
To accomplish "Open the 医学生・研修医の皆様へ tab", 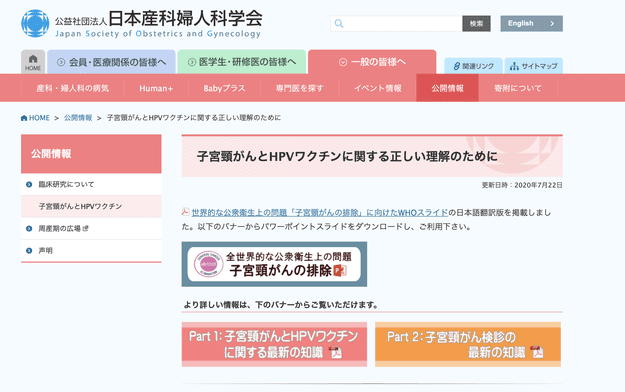I will (x=242, y=62).
